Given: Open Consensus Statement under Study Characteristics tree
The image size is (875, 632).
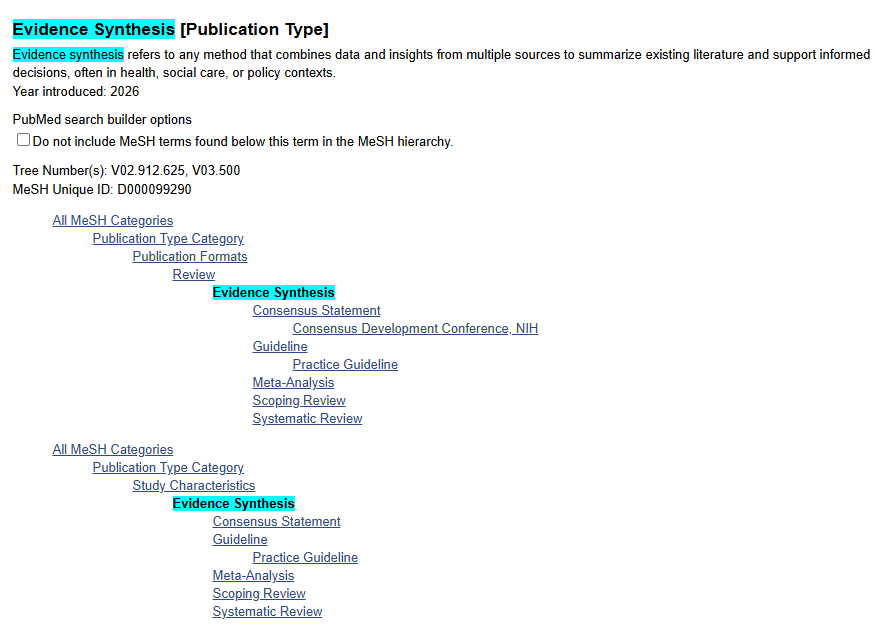Looking at the screenshot, I should tap(276, 521).
